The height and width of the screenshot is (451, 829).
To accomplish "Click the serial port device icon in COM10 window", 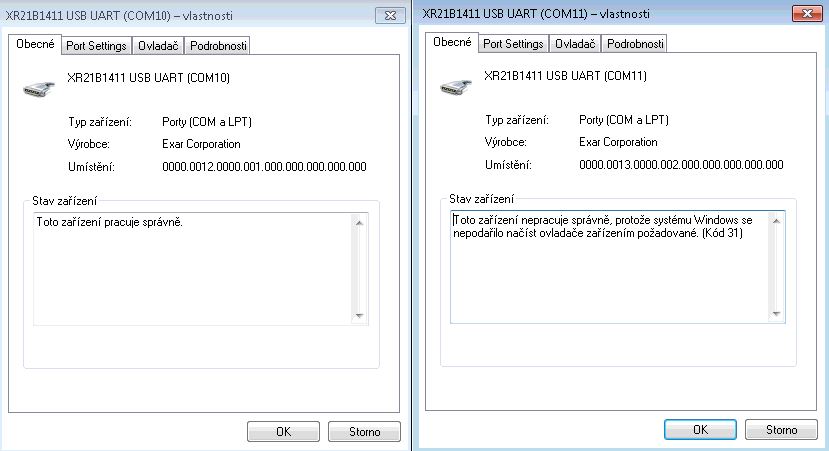I will tap(39, 89).
